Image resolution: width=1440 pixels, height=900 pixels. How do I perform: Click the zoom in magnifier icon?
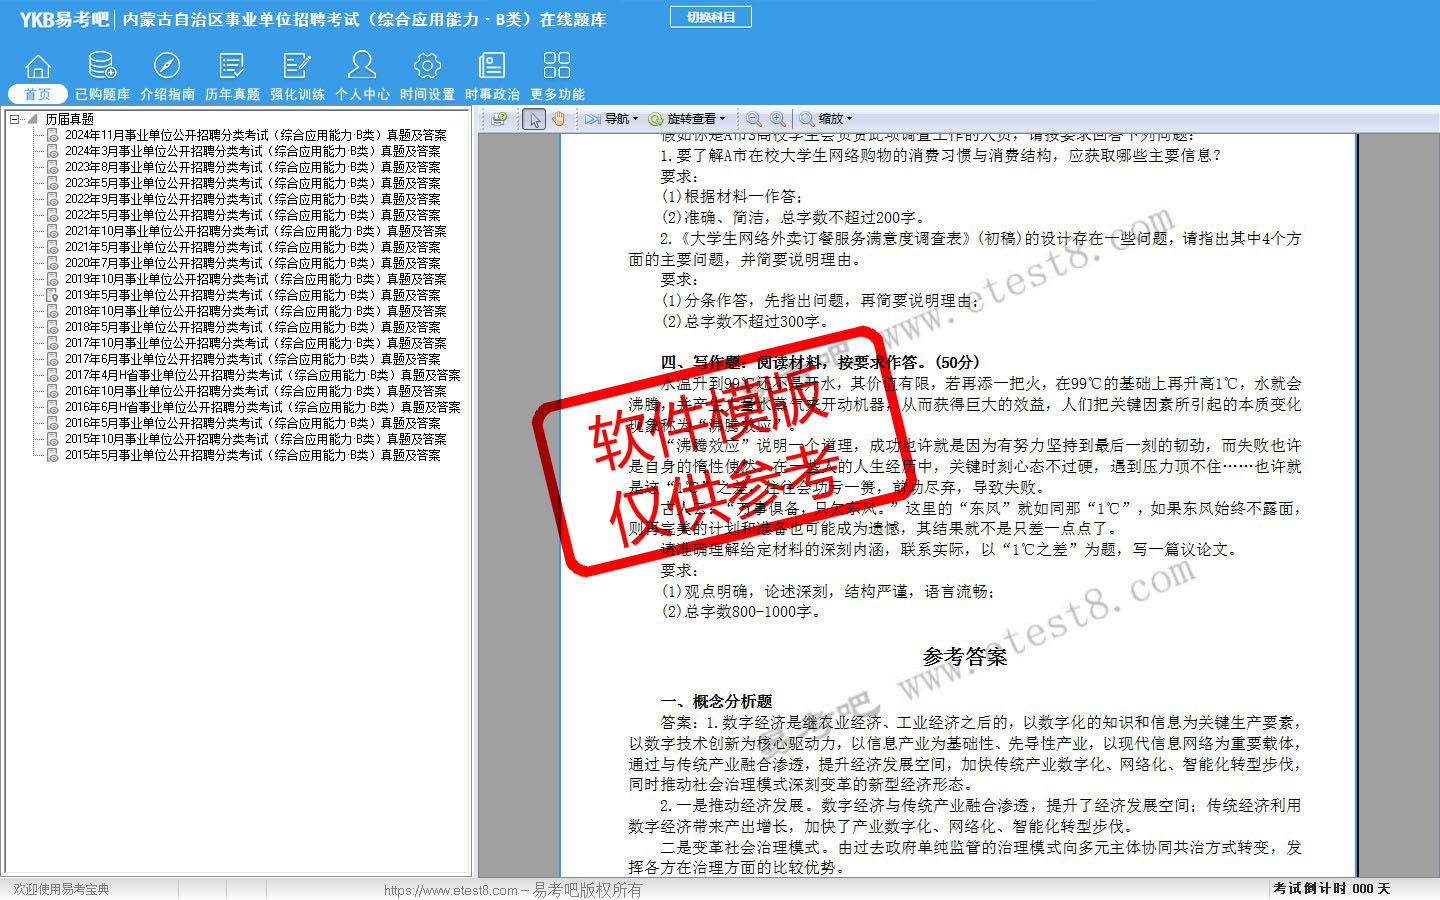click(x=778, y=119)
